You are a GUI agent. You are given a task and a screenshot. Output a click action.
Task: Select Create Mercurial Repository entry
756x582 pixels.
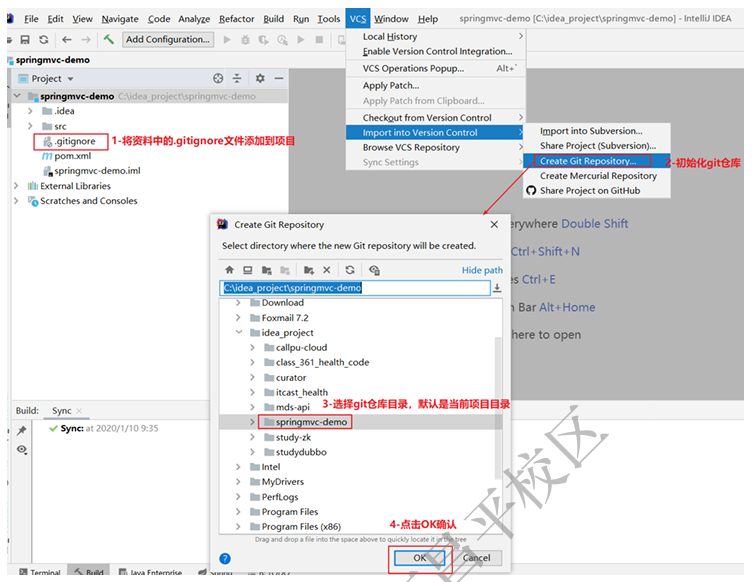(598, 176)
